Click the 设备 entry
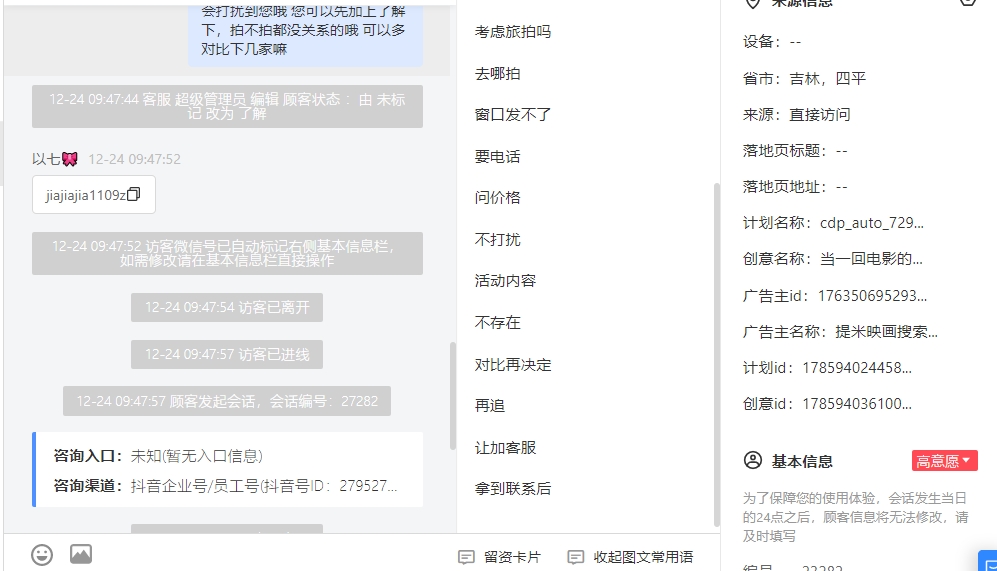Screen dimensions: 997x571 point(772,43)
